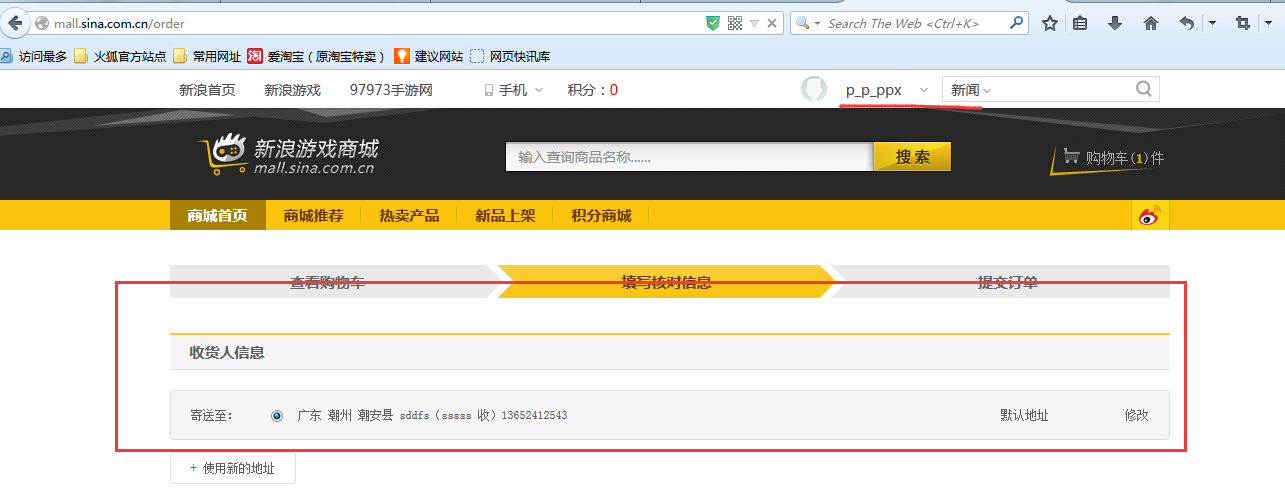Switch to 商城推荐 tab
Screen dimensions: 1285x492
[313, 215]
